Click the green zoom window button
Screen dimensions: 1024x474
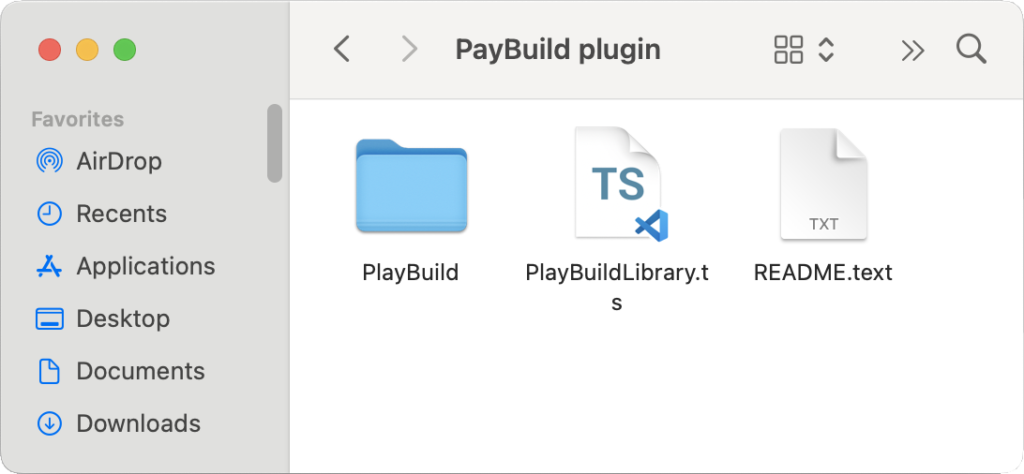coord(124,49)
